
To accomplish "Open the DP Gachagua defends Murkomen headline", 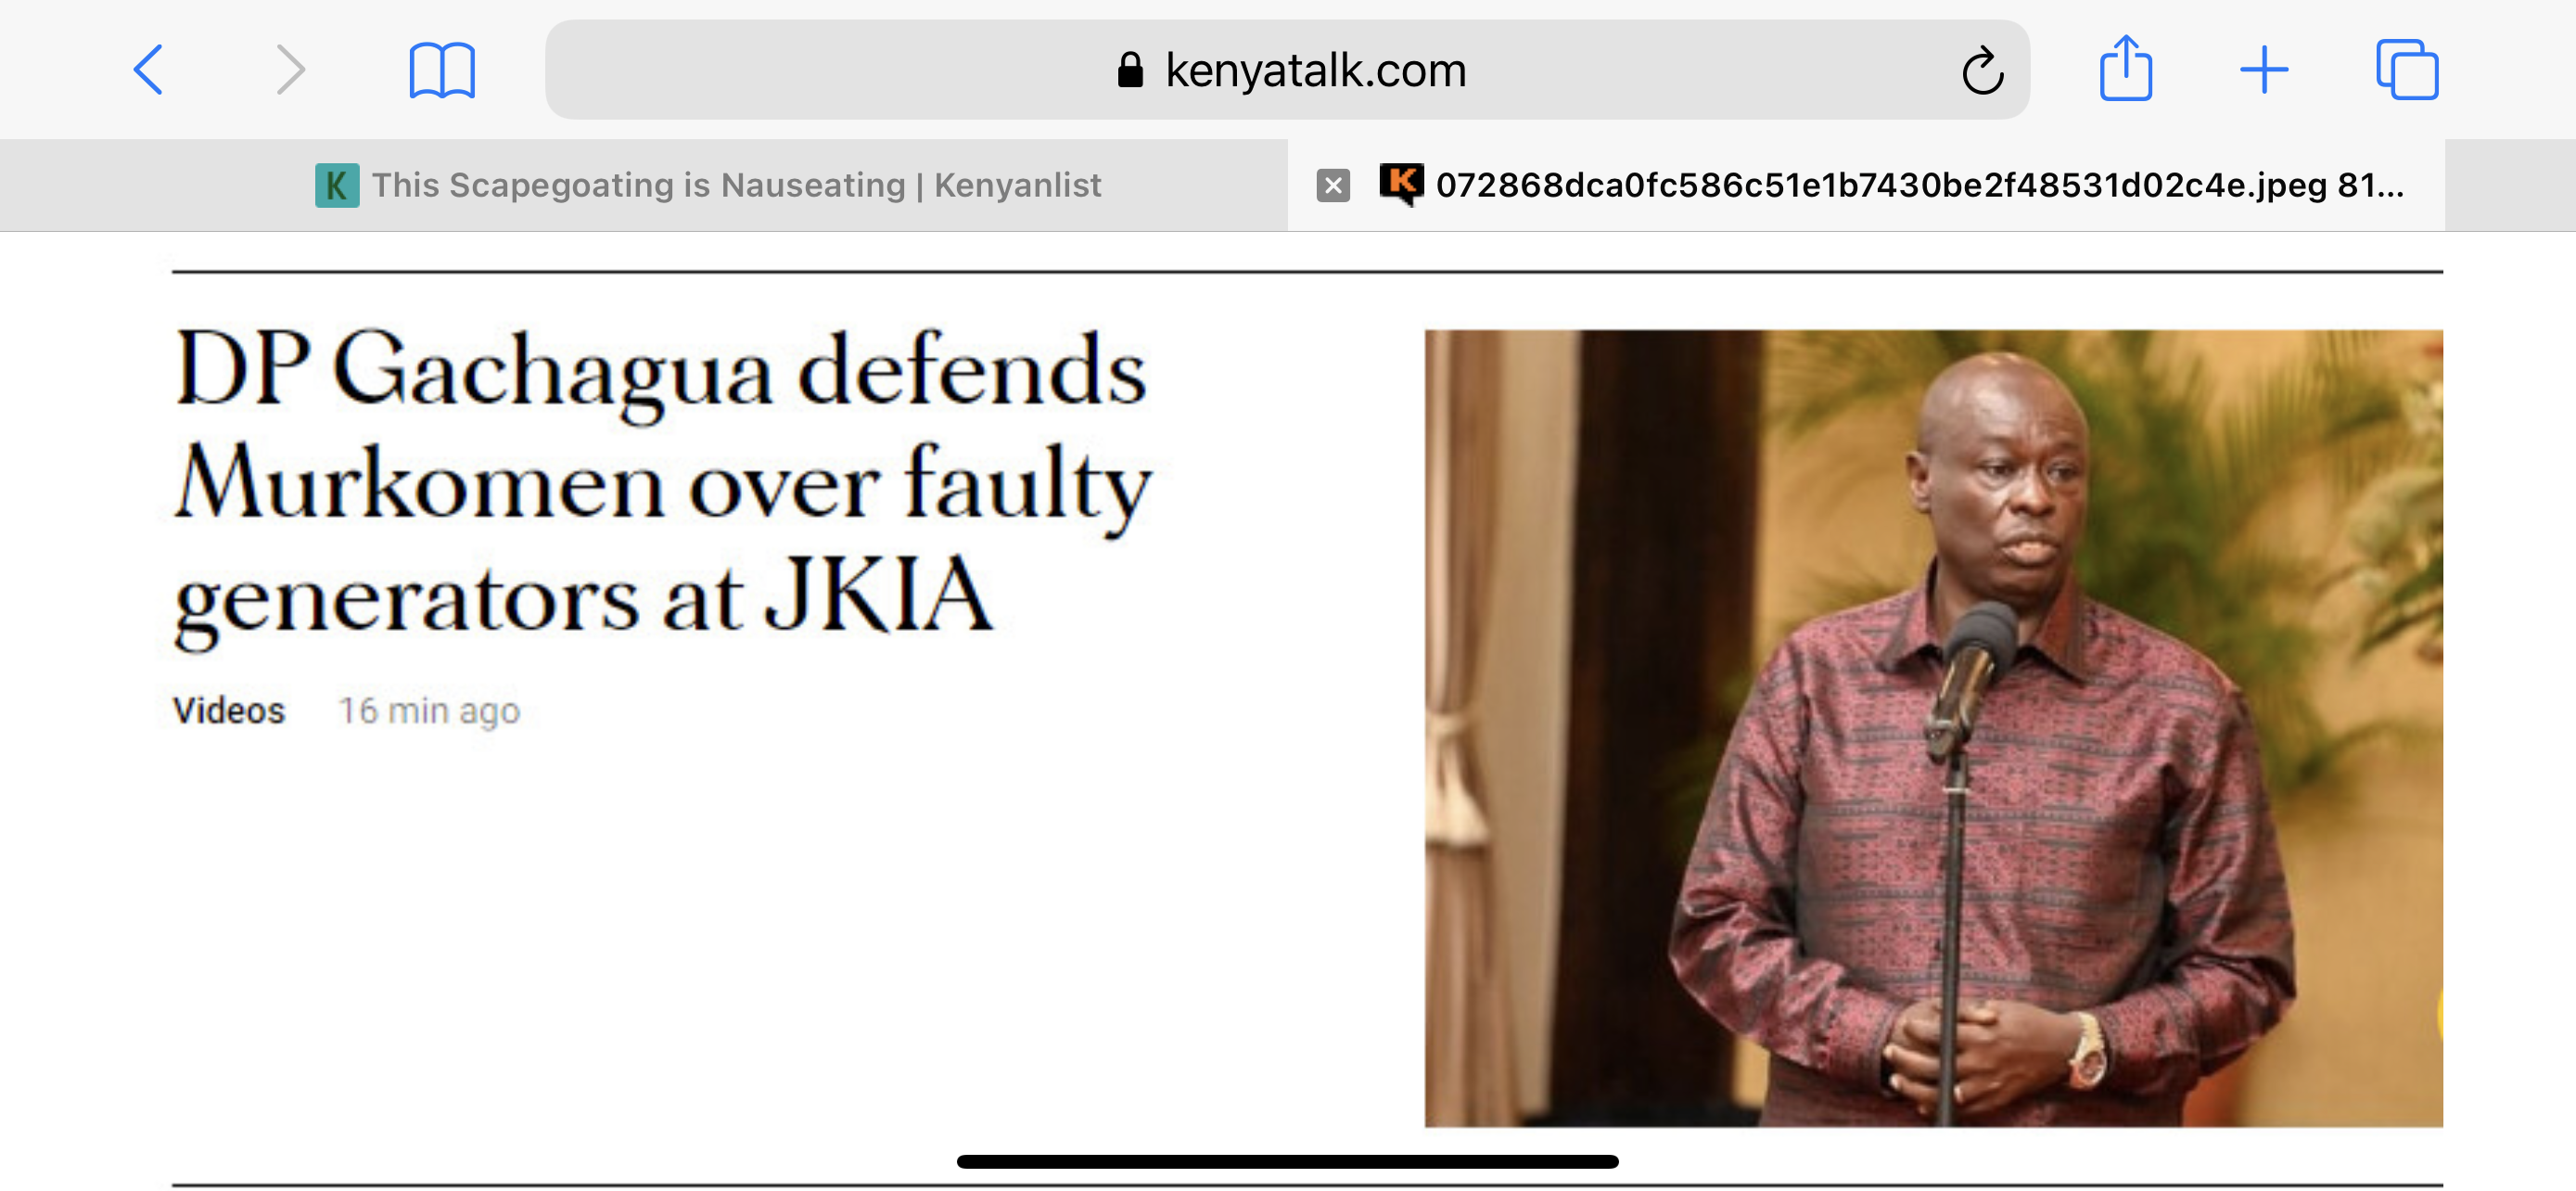I will 662,484.
